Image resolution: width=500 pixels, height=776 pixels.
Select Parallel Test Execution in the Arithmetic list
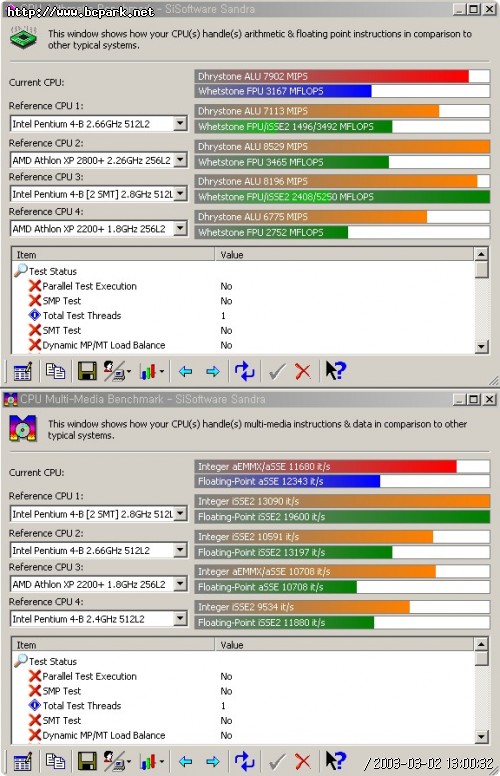coord(89,286)
